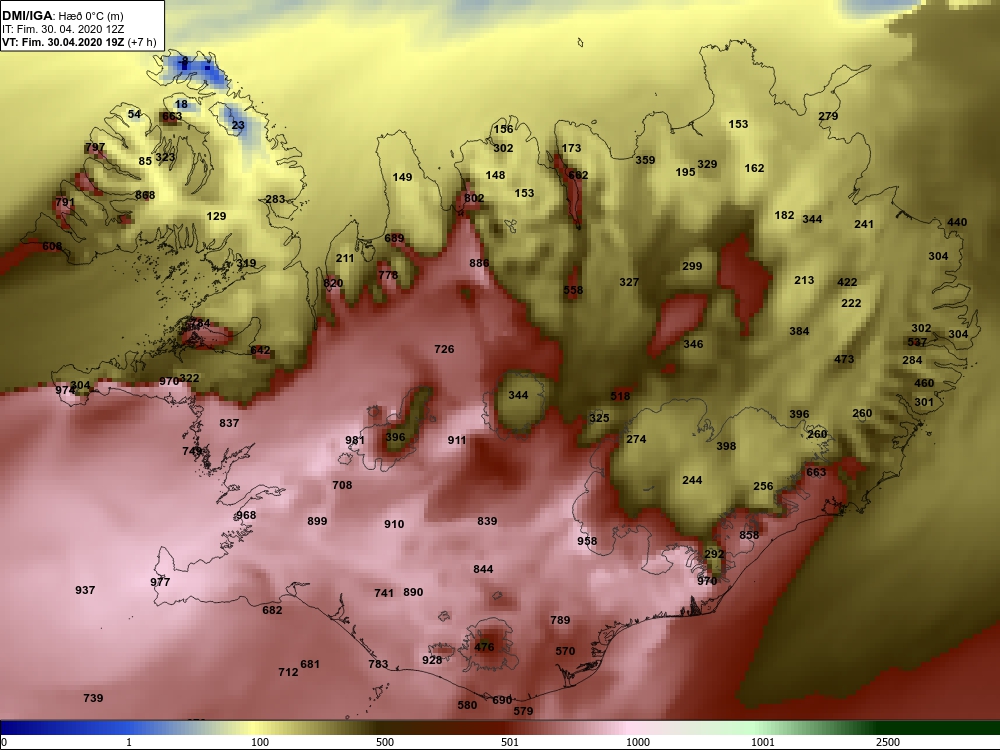Click the colorbar label '2500'
This screenshot has height=750, width=1000.
888,742
